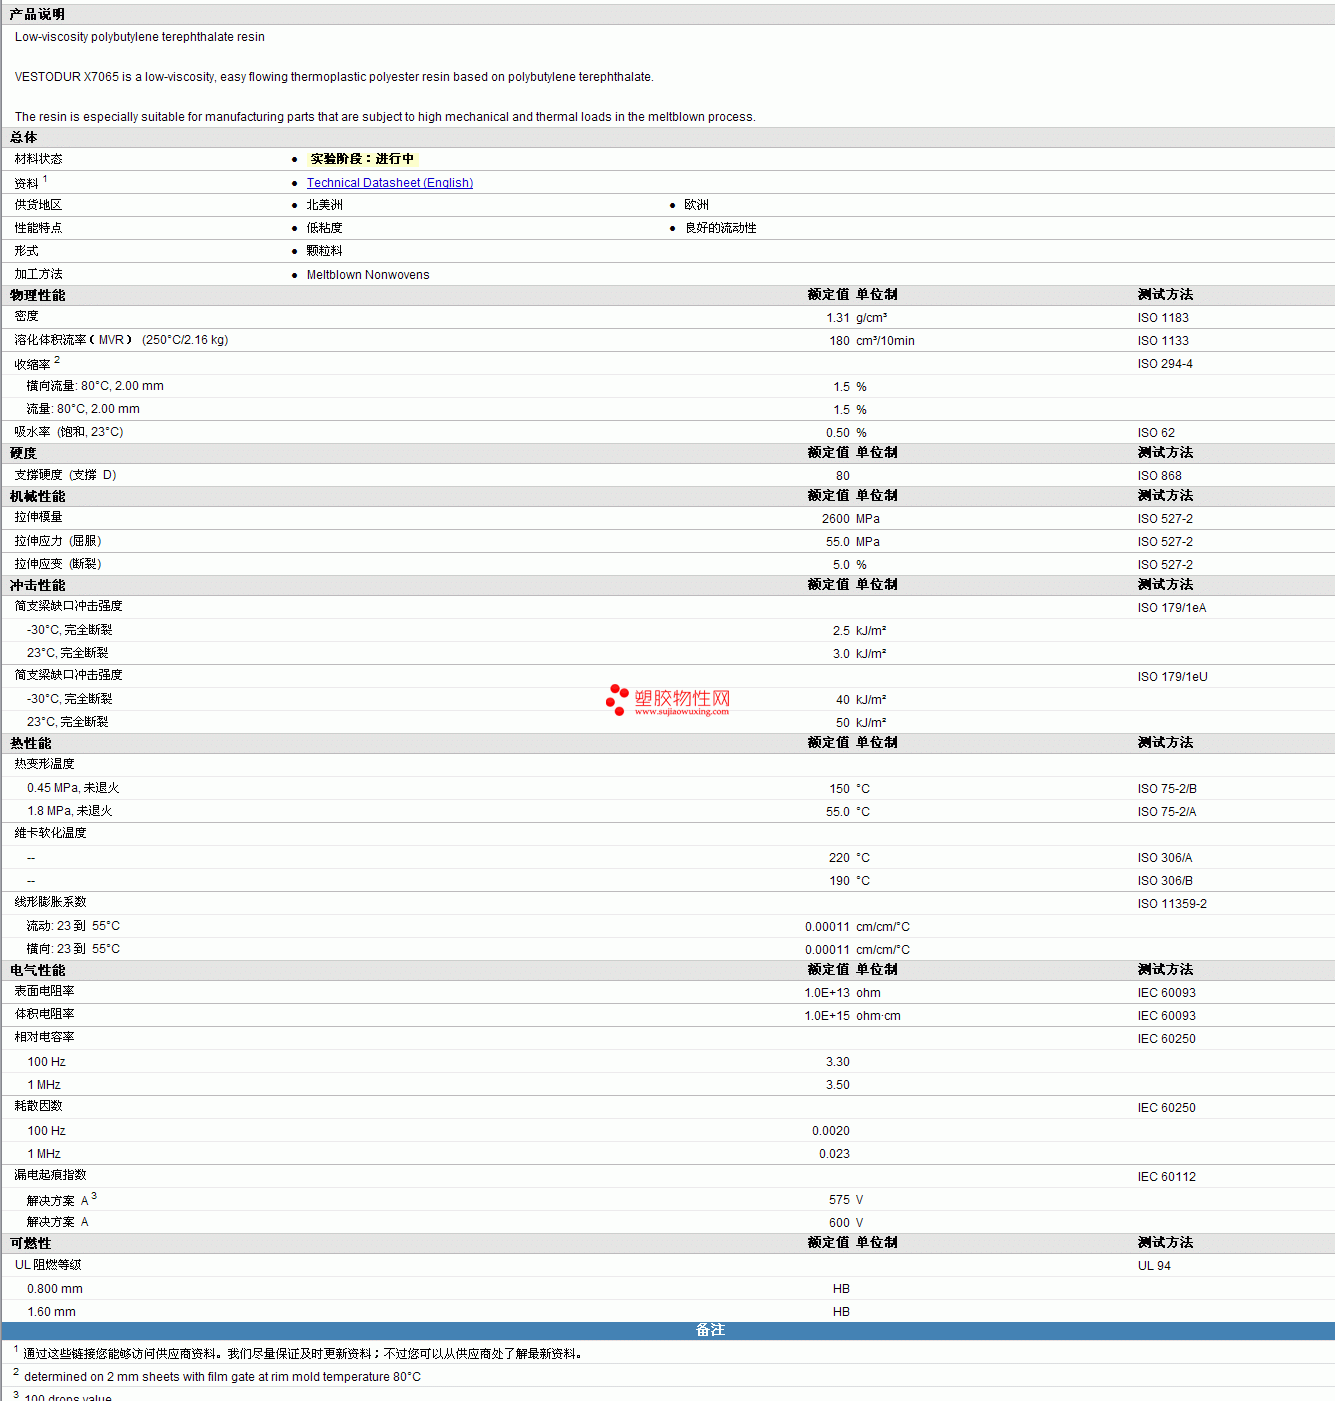
Task: Select the hardness value 80
Action: (x=843, y=476)
